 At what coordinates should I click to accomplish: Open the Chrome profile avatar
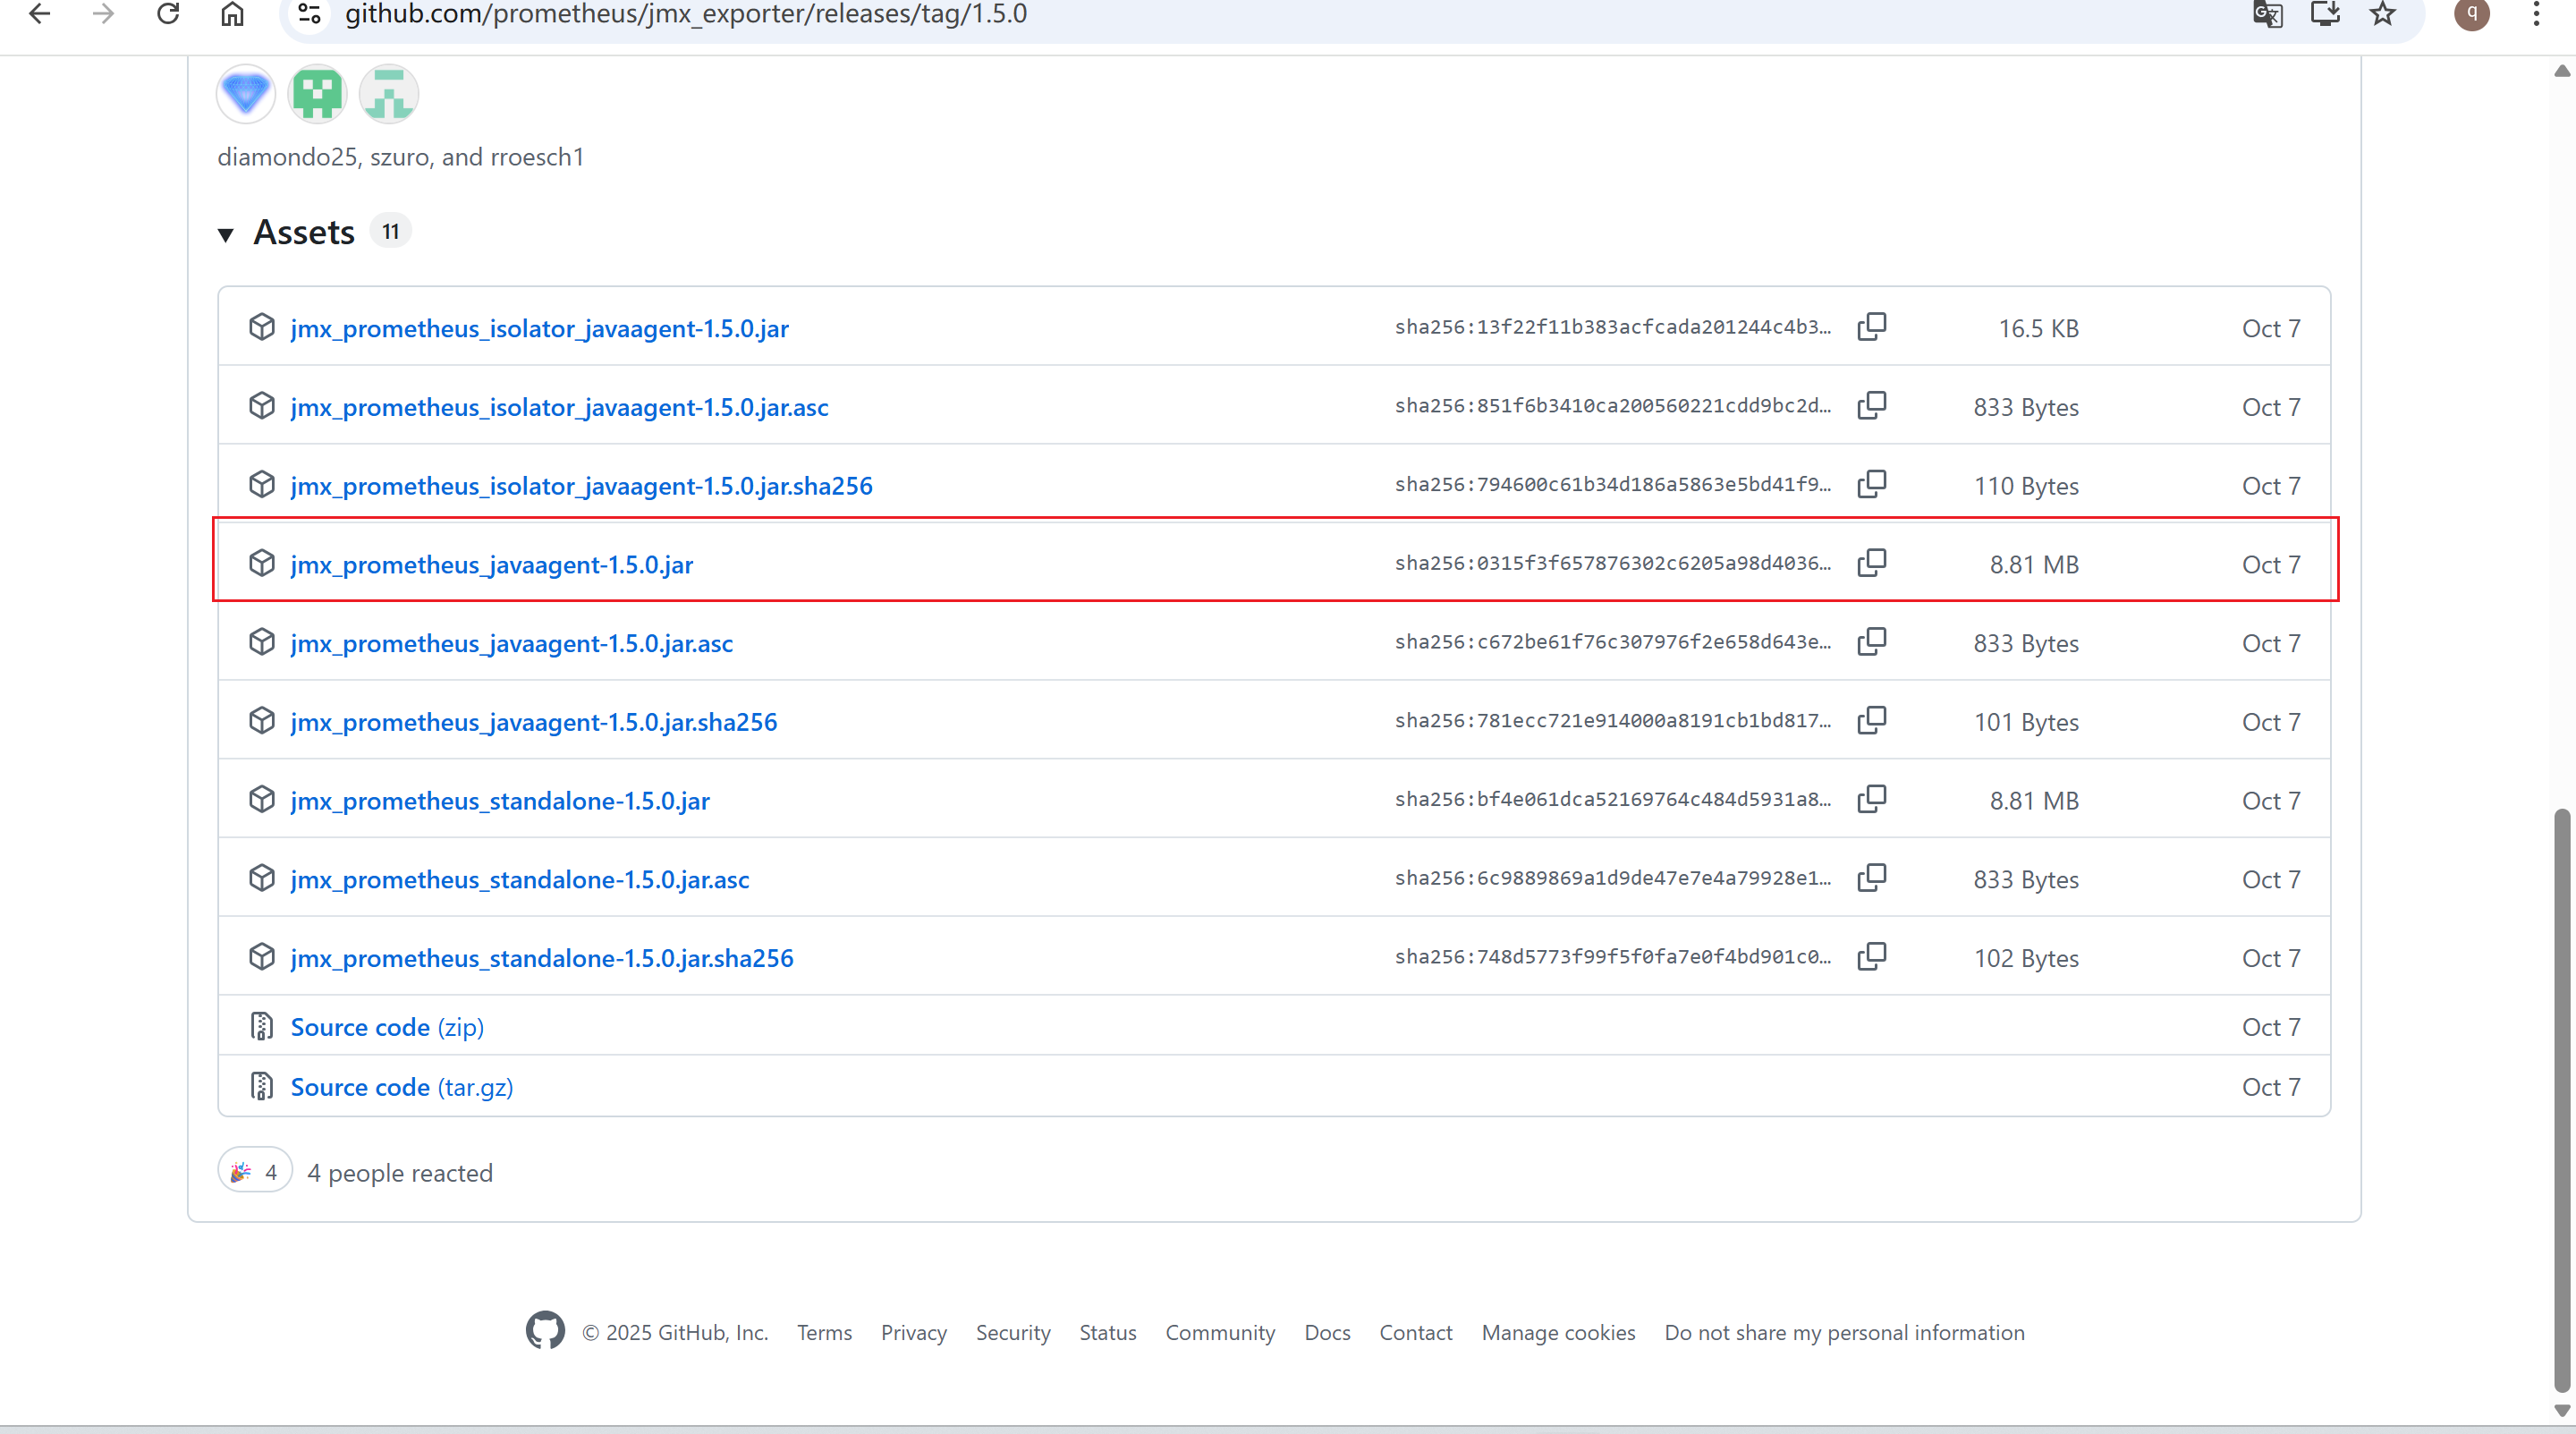[x=2472, y=14]
